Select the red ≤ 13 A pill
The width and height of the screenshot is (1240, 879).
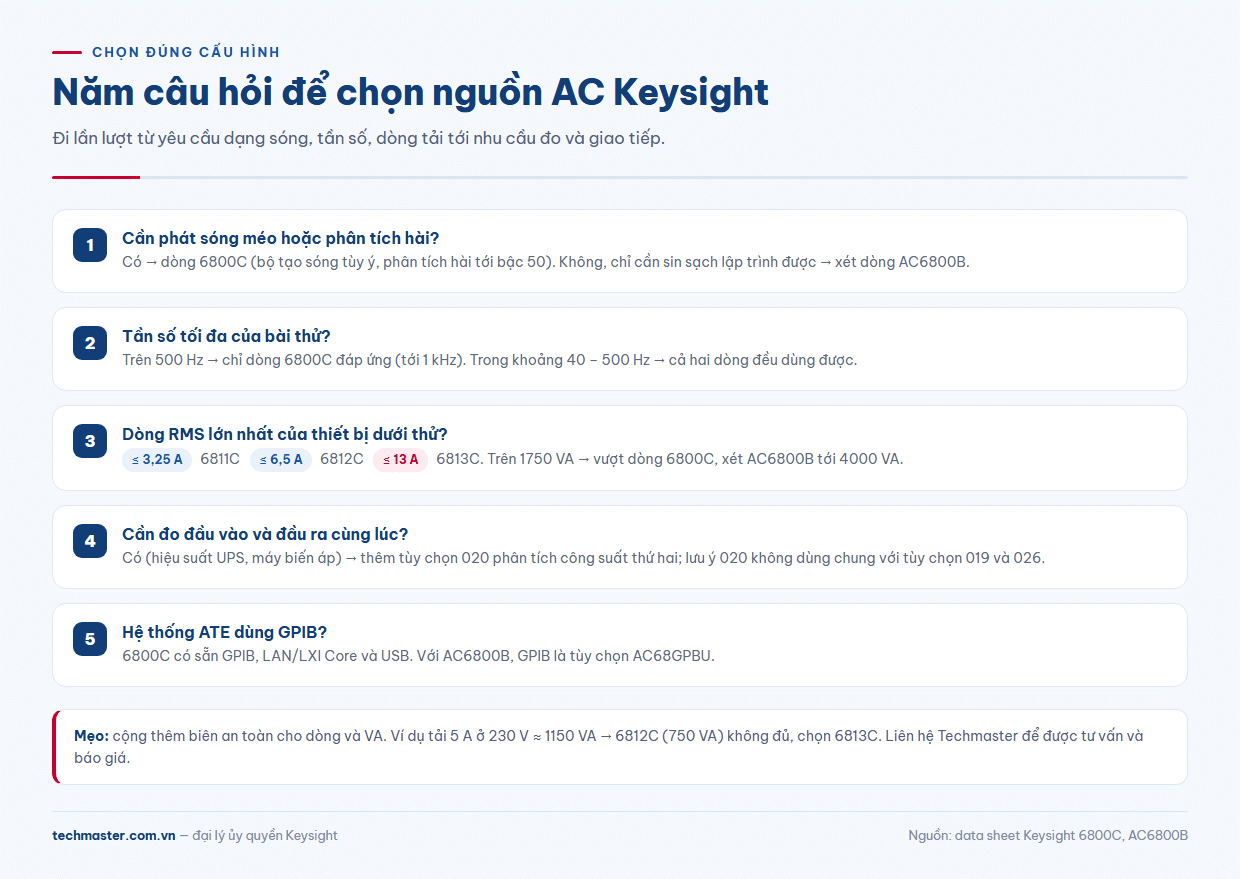pyautogui.click(x=400, y=460)
